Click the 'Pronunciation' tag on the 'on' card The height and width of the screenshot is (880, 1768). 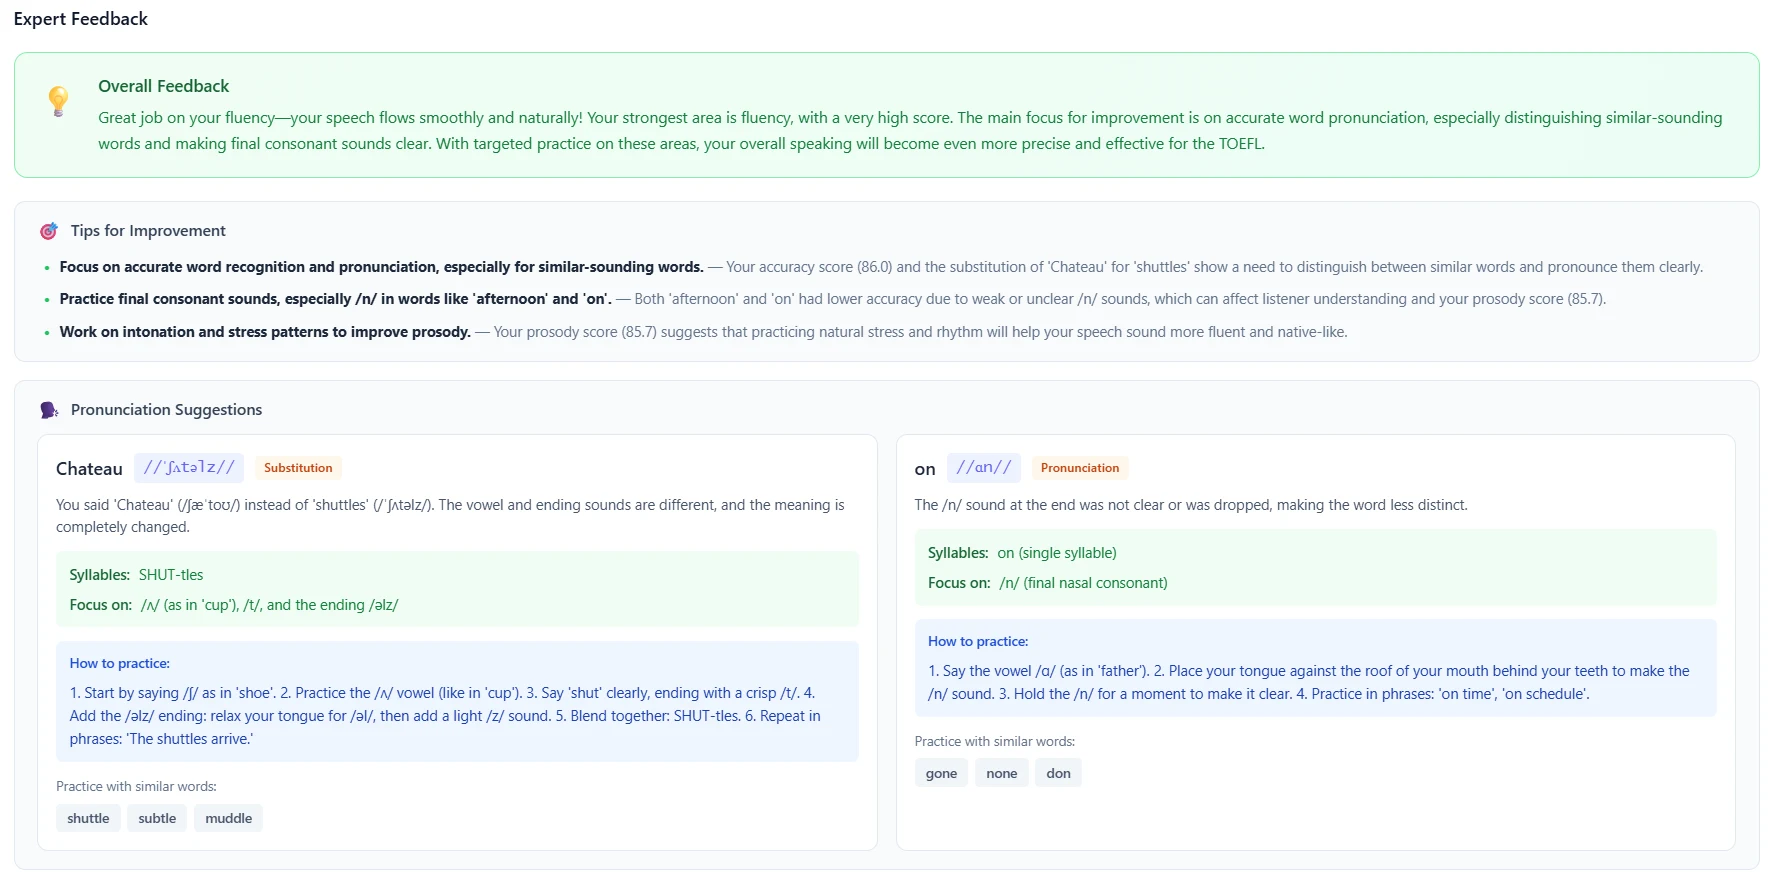tap(1080, 468)
